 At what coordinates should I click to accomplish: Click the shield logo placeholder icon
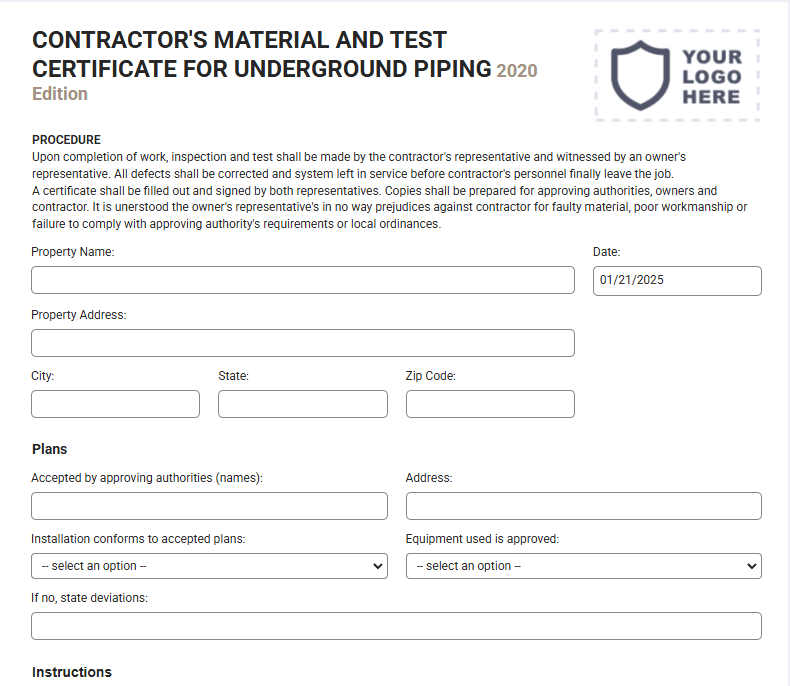click(640, 75)
